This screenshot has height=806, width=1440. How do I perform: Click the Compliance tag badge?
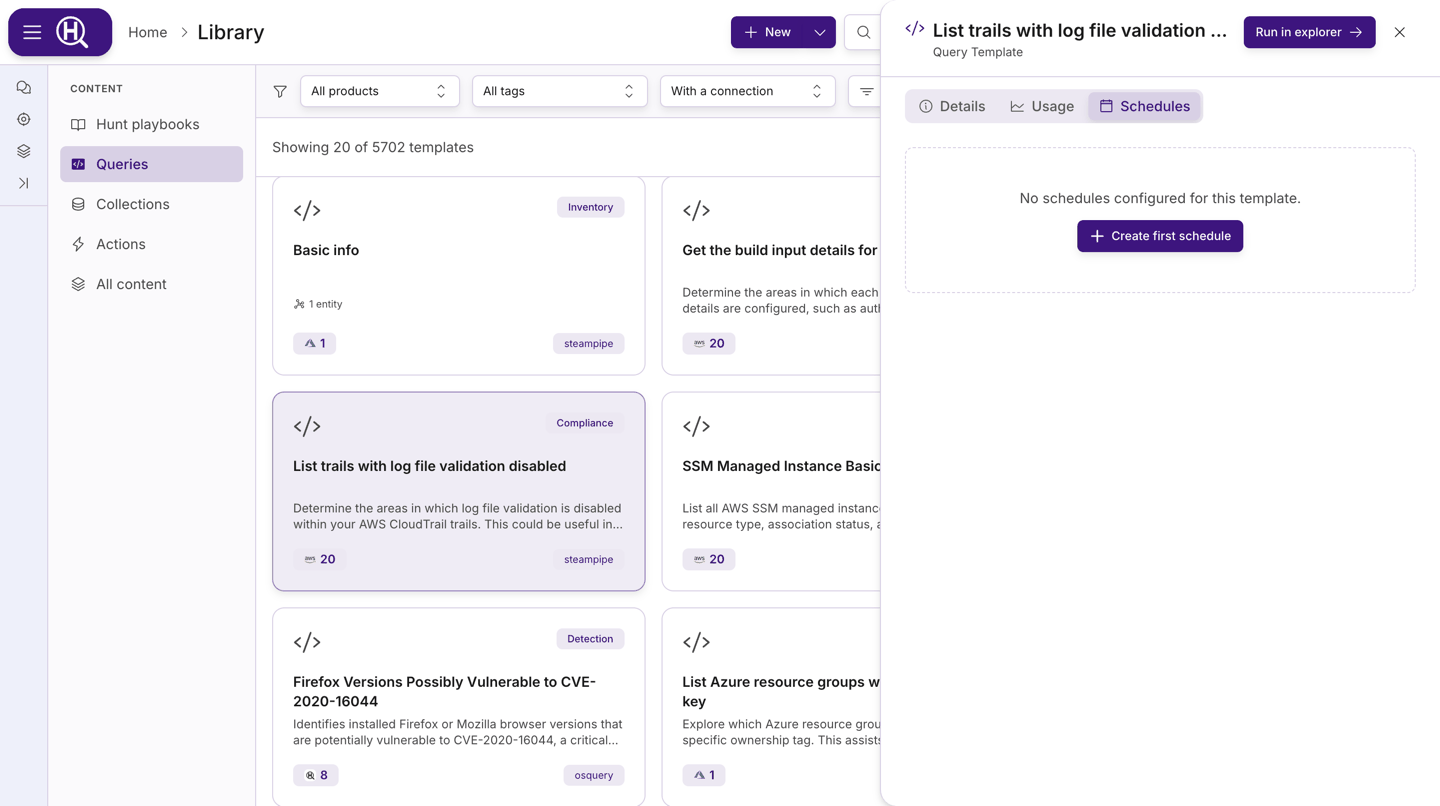click(x=585, y=423)
